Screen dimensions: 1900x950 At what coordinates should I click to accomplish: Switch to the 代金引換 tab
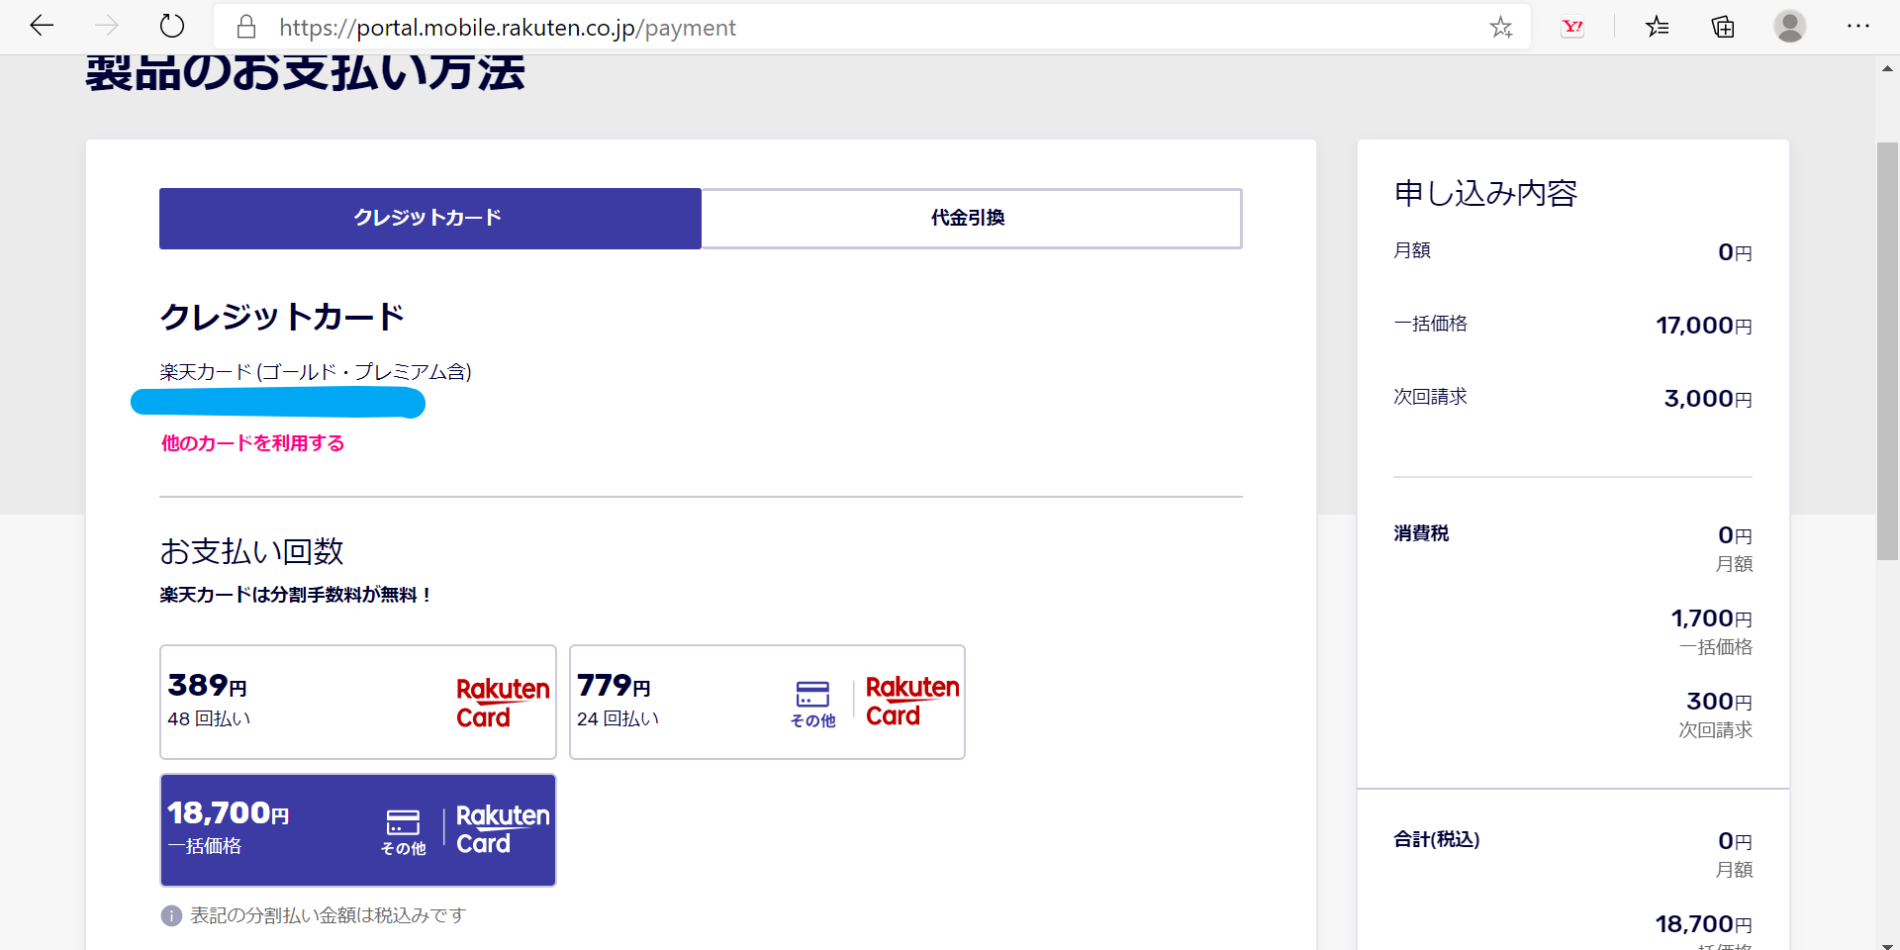(971, 218)
